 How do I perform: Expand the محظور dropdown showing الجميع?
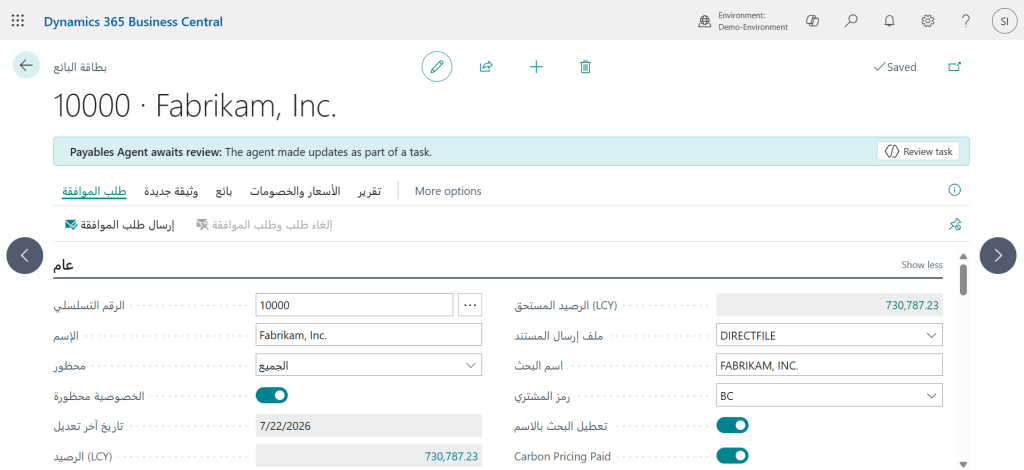[x=369, y=365]
